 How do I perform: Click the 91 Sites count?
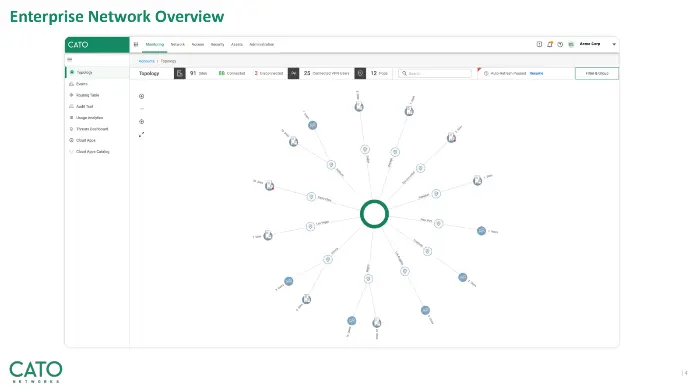[198, 73]
